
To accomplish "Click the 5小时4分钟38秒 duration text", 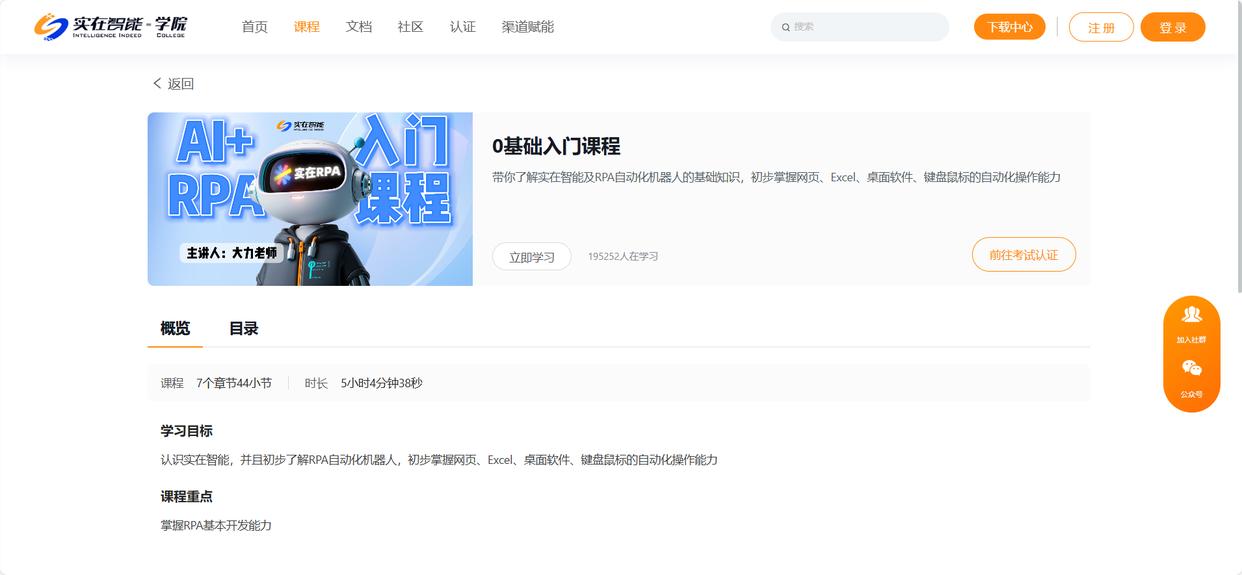I will [x=382, y=383].
